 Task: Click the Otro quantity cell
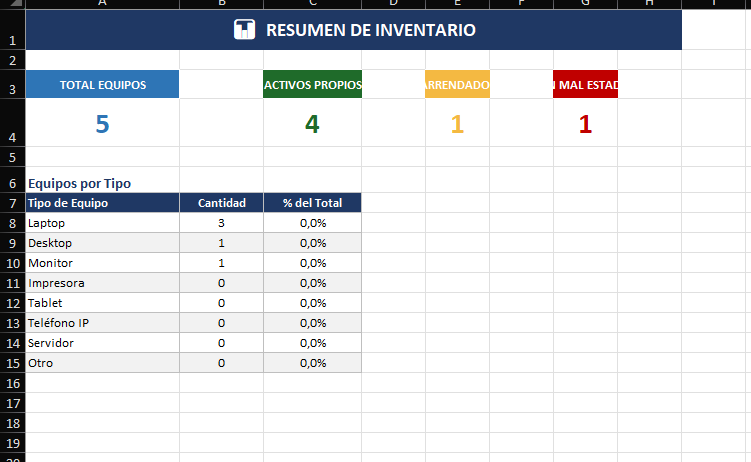(x=221, y=363)
